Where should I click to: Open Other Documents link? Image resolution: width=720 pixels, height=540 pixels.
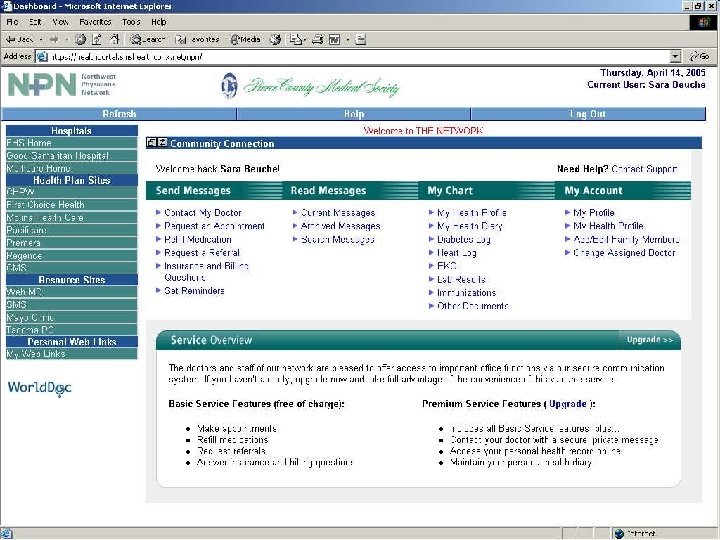(x=472, y=306)
